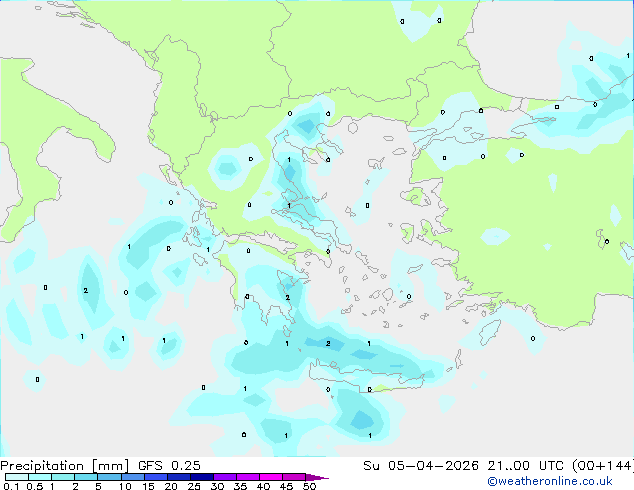The width and height of the screenshot is (634, 490).
Task: Click the legend tick label '50'
Action: pos(309,486)
